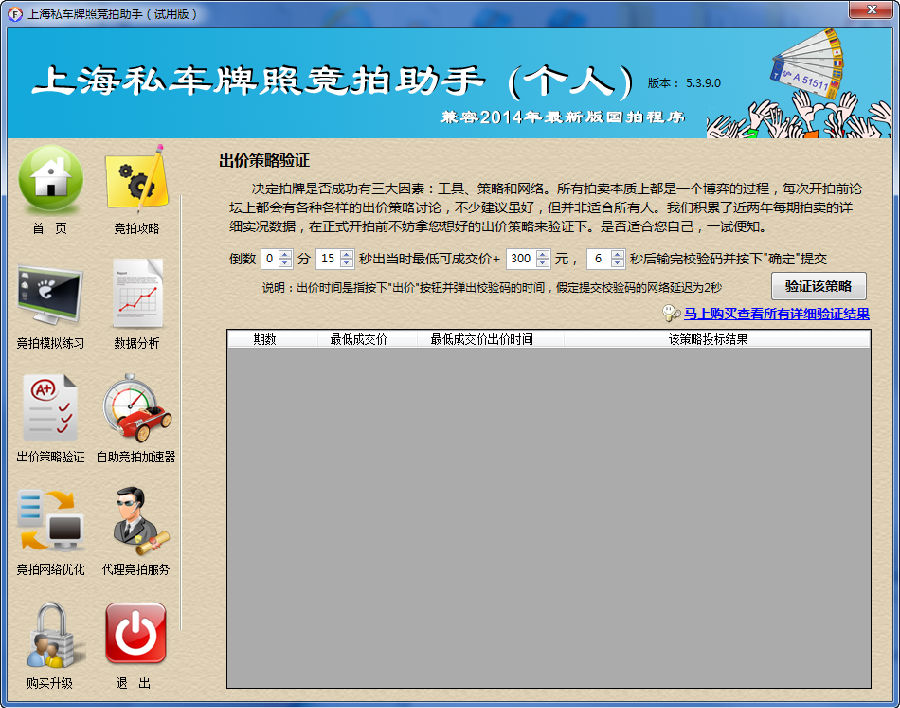Open 代理竞拍服务 agent service icon

click(136, 521)
